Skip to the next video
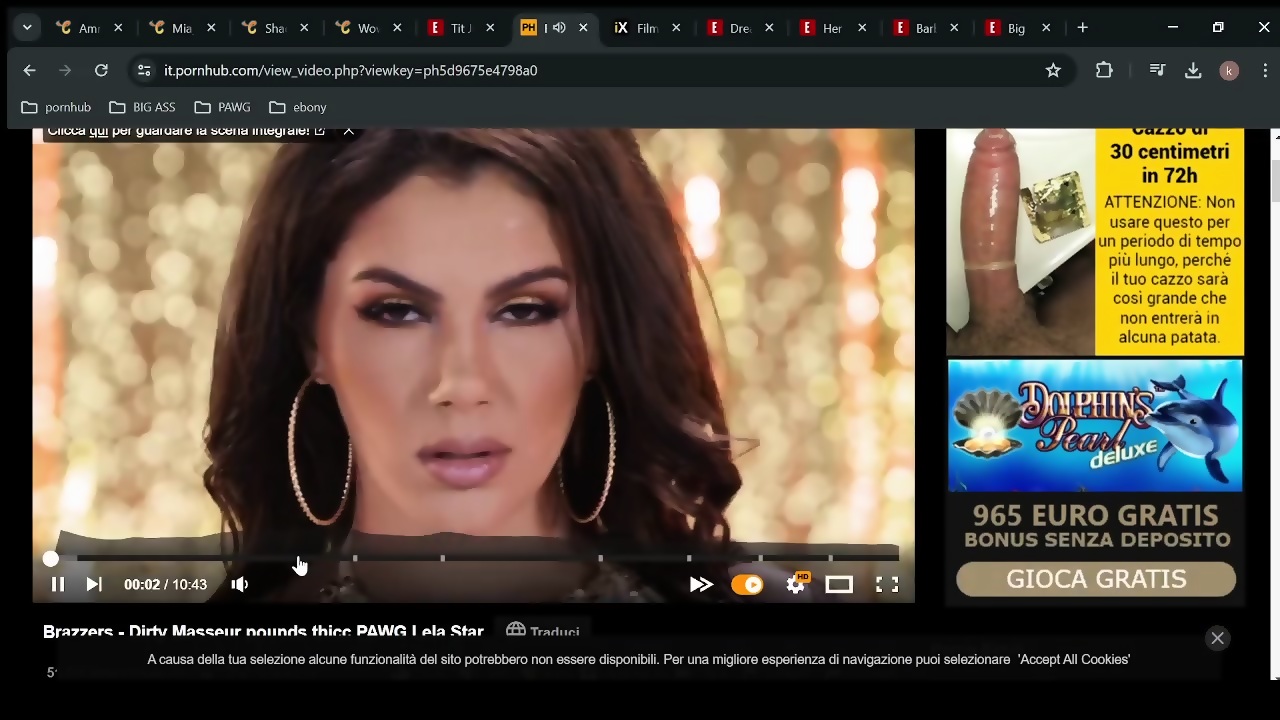The width and height of the screenshot is (1280, 720). 94,585
